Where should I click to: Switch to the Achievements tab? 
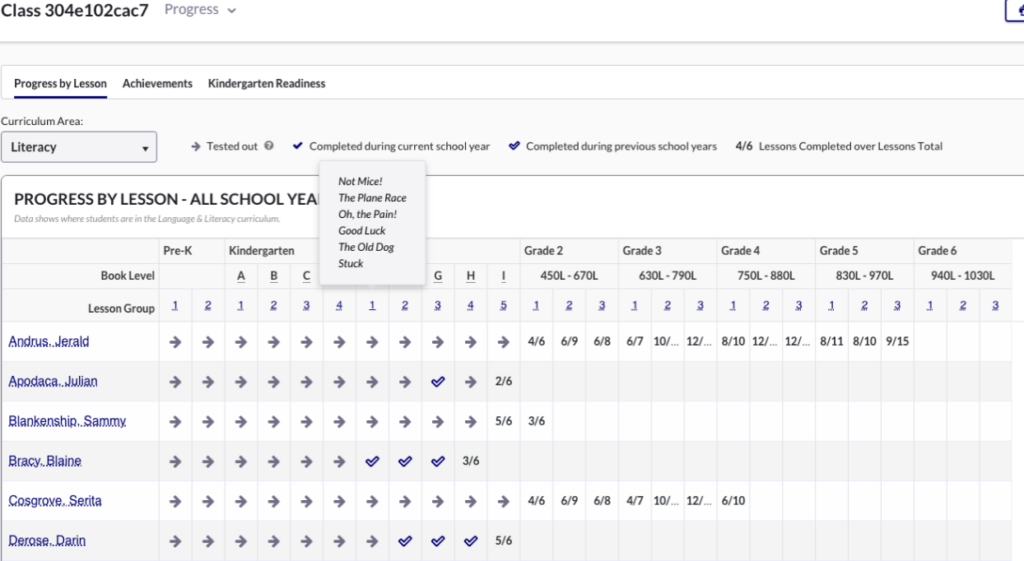click(157, 84)
